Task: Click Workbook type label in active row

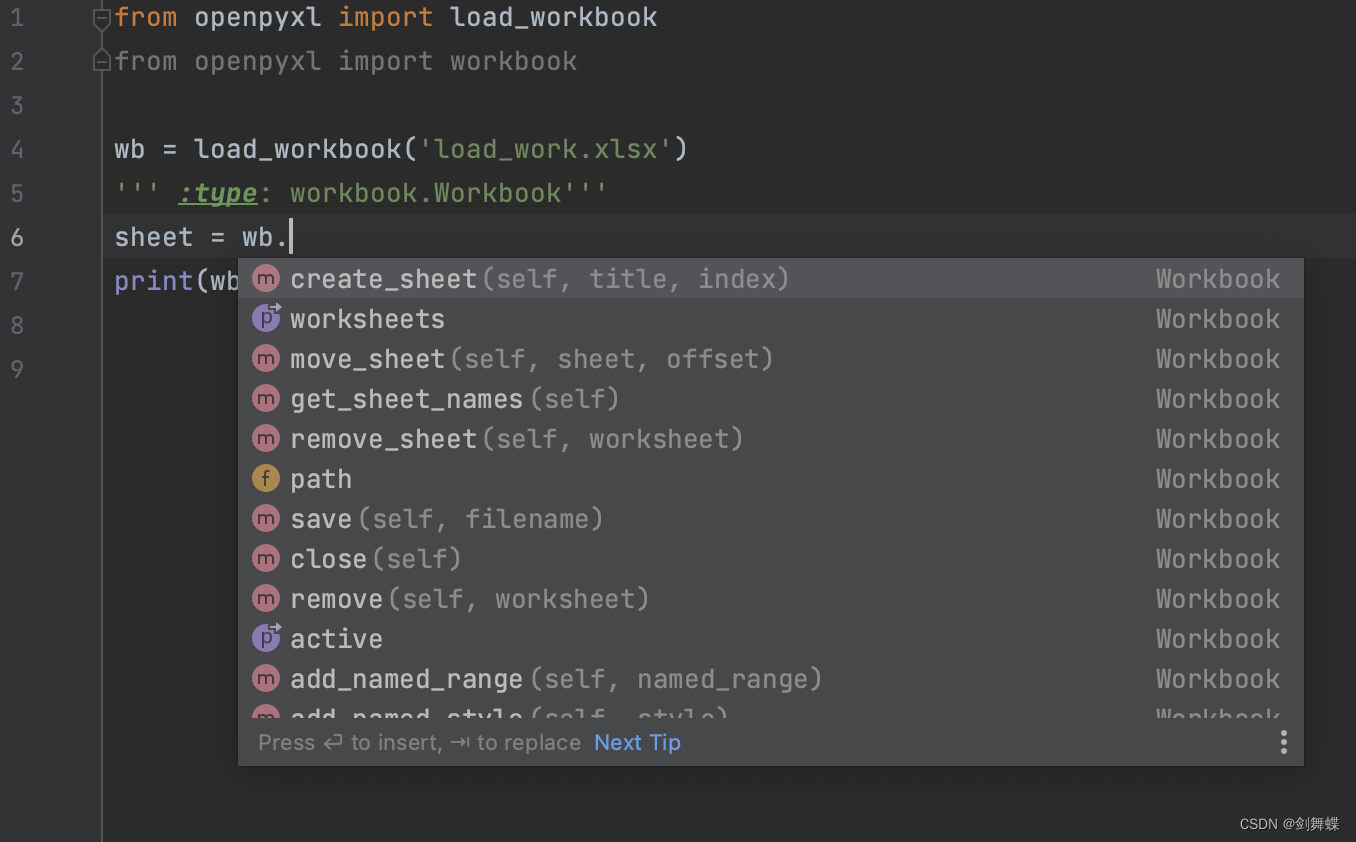Action: tap(1217, 638)
